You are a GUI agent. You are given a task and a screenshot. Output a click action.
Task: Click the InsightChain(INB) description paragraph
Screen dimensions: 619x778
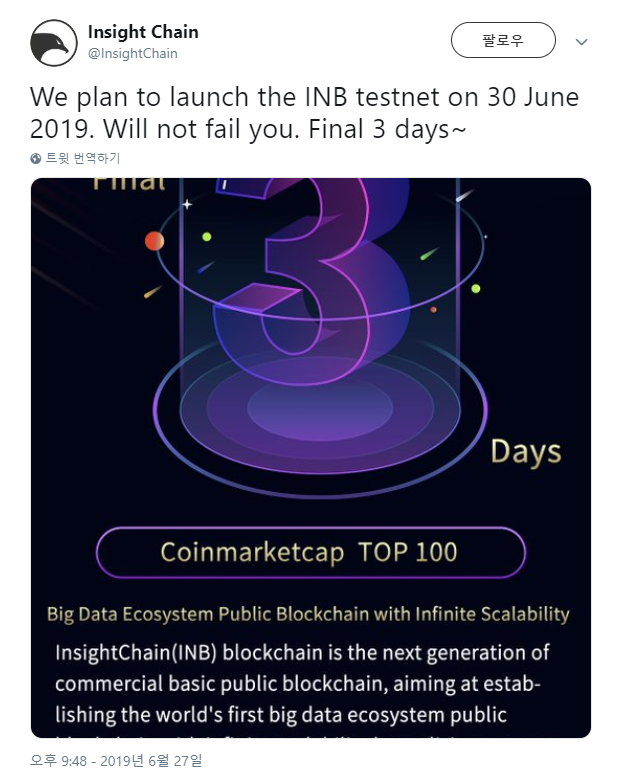[302, 684]
